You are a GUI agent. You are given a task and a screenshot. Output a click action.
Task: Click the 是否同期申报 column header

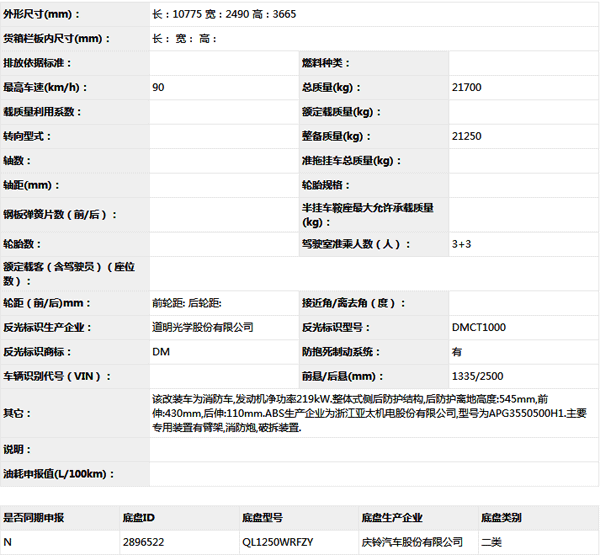[x=34, y=517]
